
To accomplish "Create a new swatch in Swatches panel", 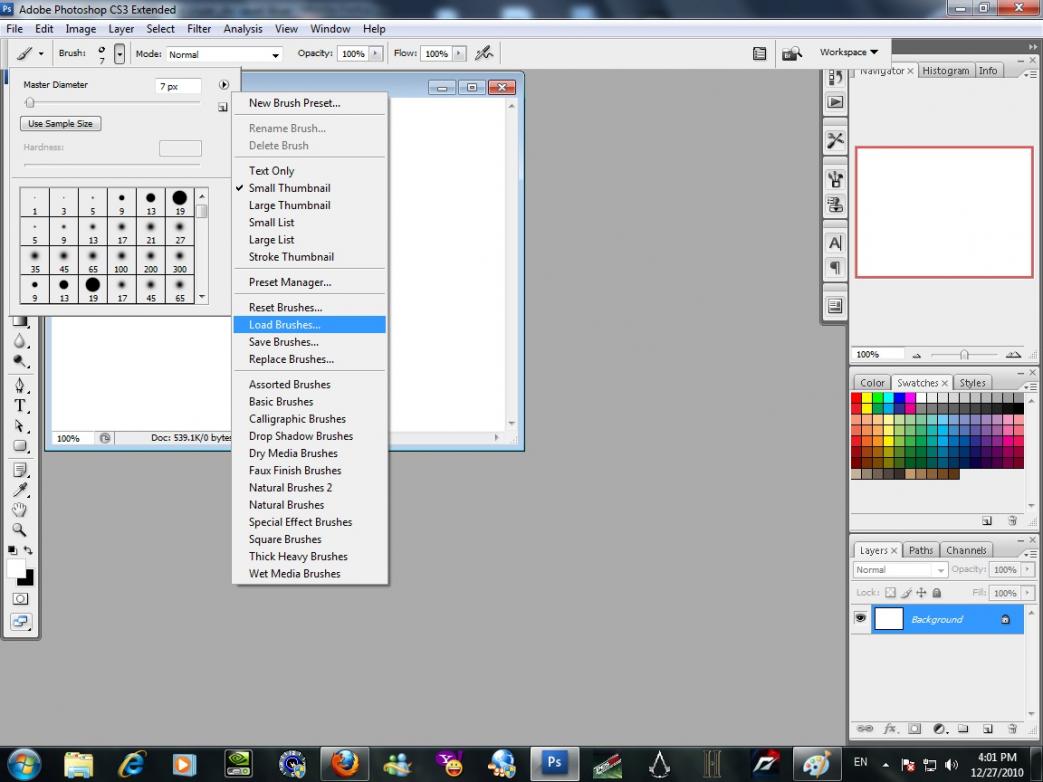I will 987,521.
